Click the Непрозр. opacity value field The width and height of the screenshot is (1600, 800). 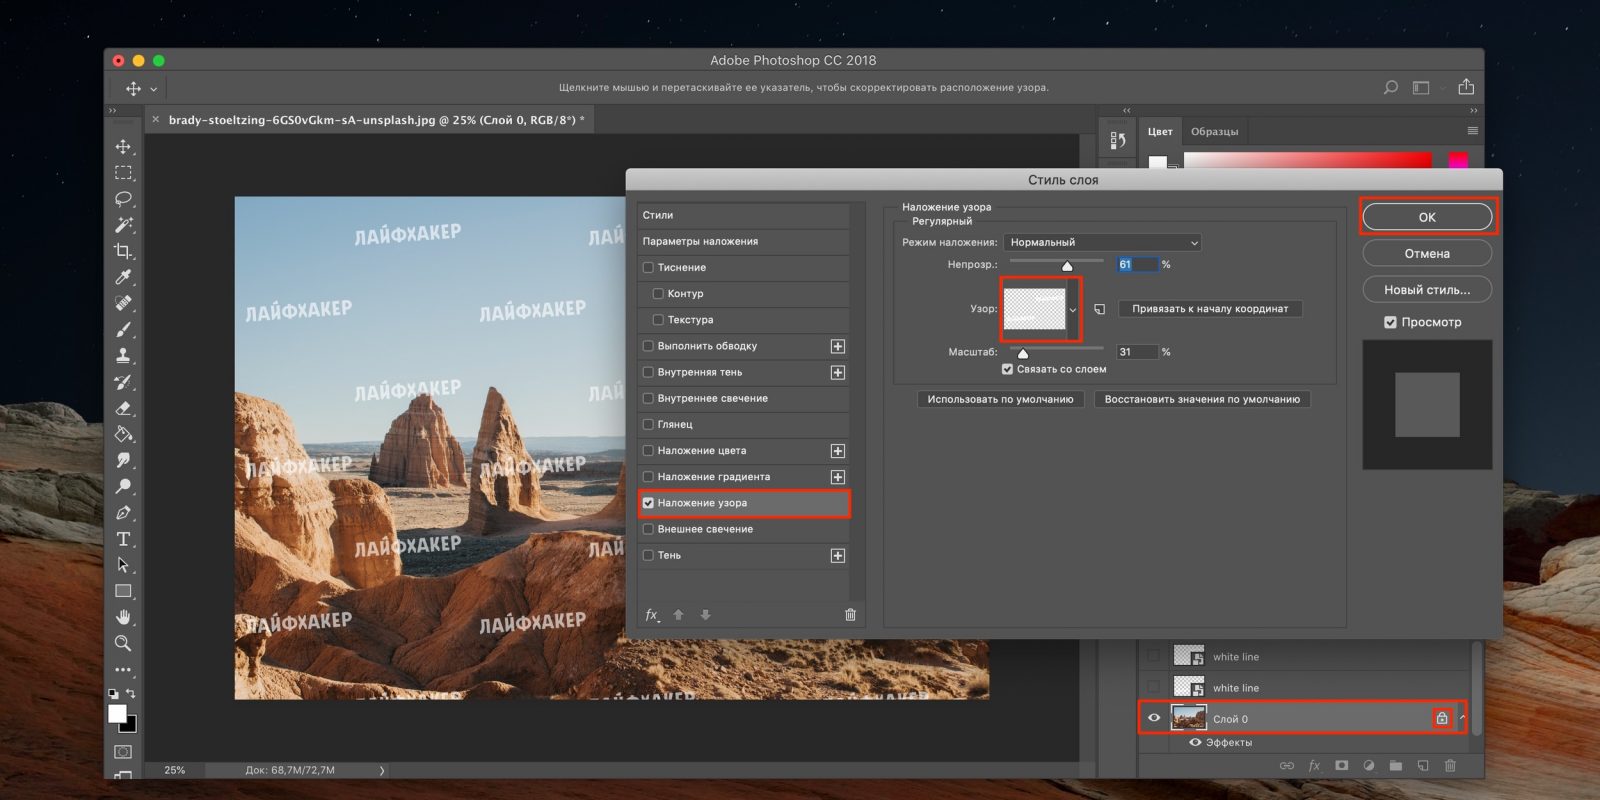[x=1136, y=265]
